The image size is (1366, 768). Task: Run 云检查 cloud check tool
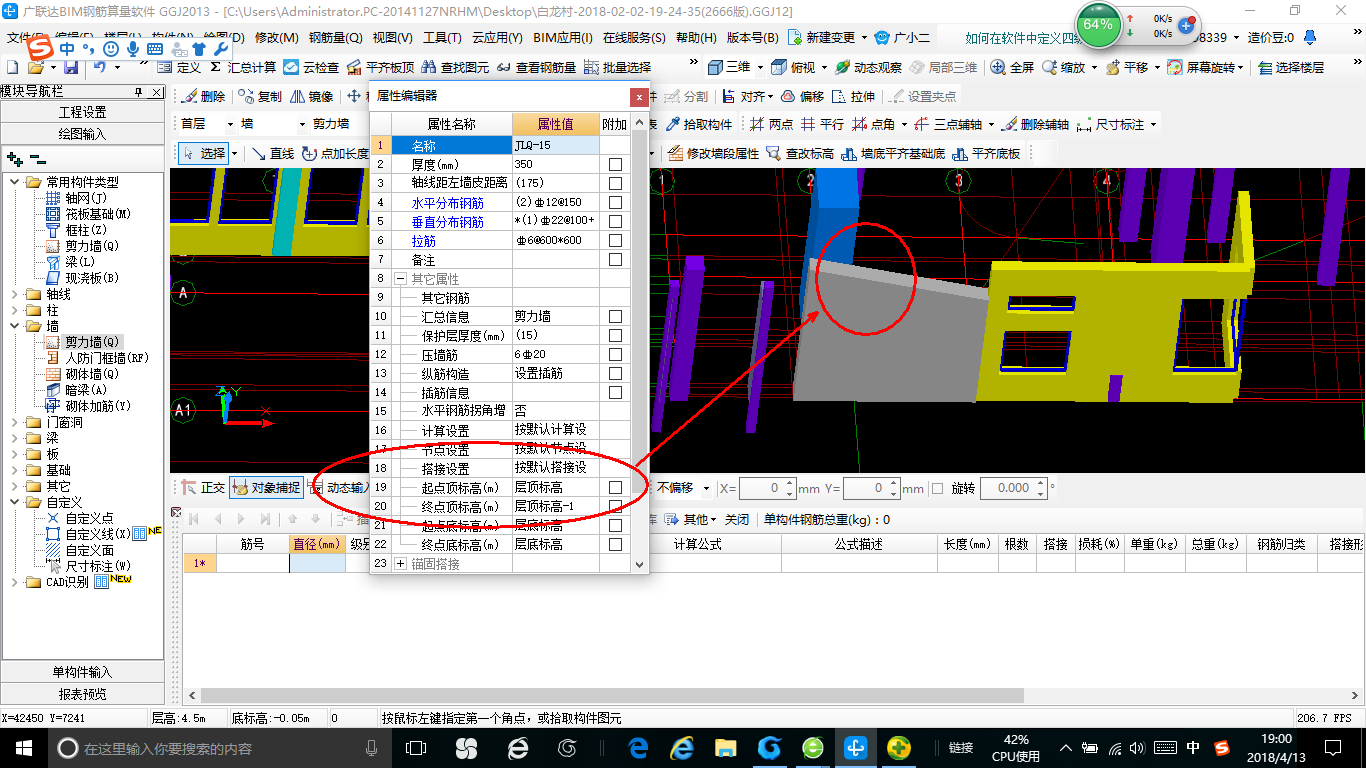(x=291, y=68)
